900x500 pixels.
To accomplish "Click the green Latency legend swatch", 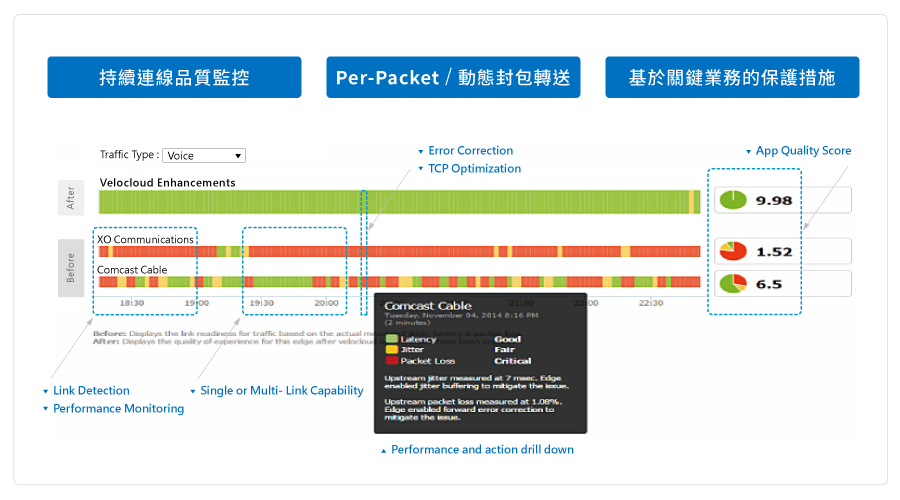I will [x=392, y=339].
